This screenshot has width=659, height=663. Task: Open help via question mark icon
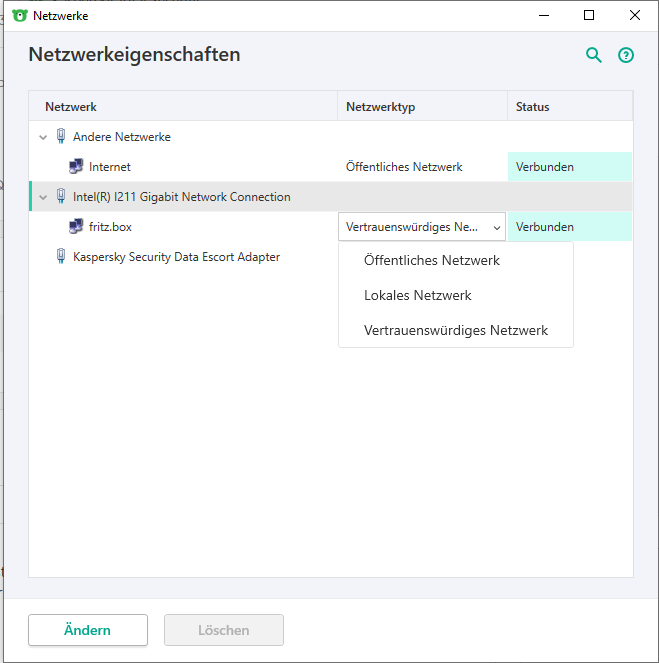click(626, 56)
